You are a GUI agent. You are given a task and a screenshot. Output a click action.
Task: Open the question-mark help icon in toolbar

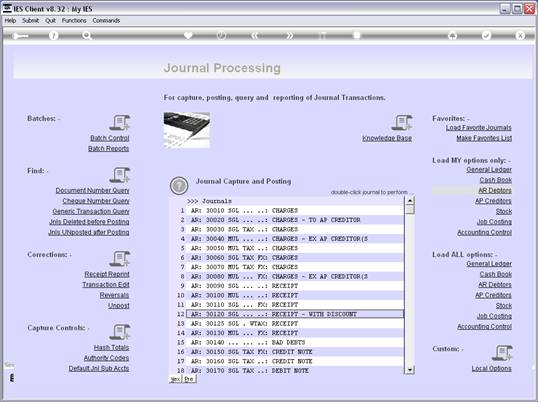click(54, 36)
